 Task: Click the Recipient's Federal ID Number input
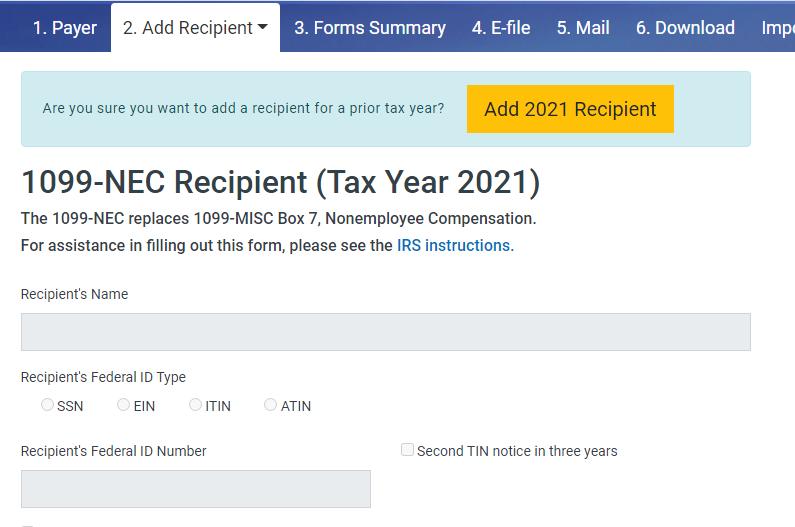tap(195, 489)
